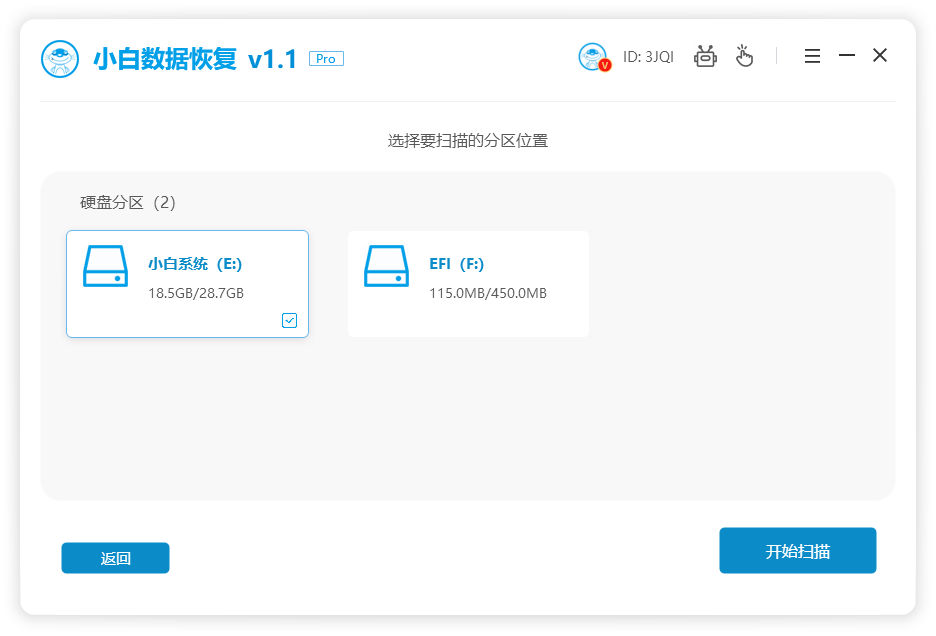Click the 小白数据恢复 v1.1 title text
Screen dimensions: 936x636
pos(195,59)
